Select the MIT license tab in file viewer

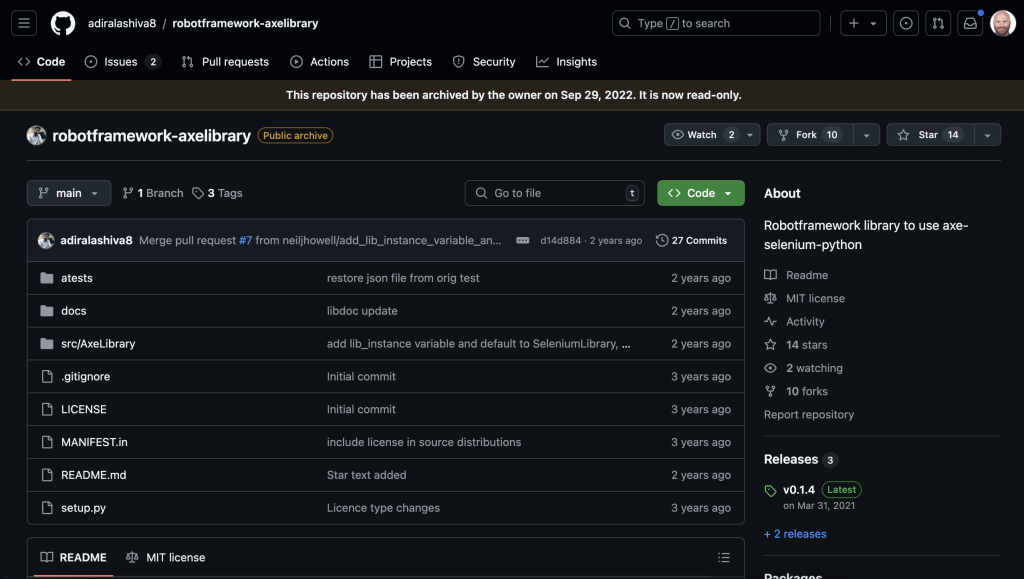click(165, 557)
